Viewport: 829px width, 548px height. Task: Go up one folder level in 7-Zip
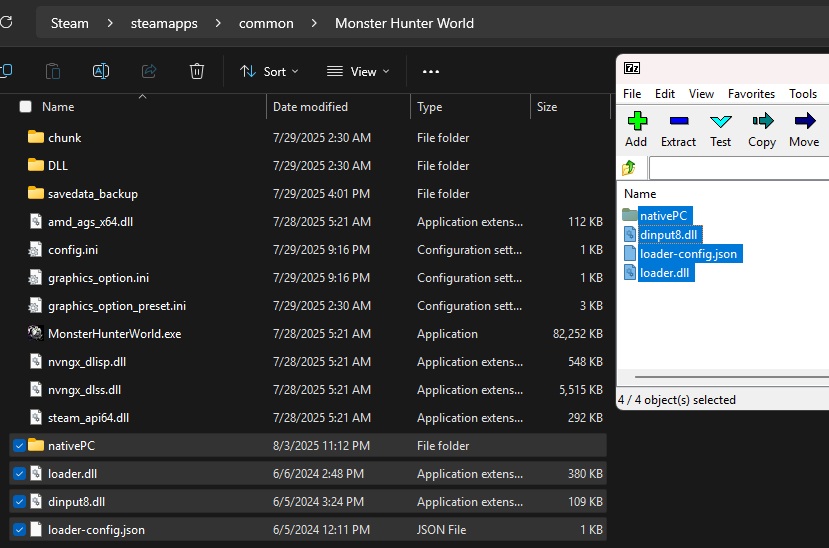tap(630, 168)
